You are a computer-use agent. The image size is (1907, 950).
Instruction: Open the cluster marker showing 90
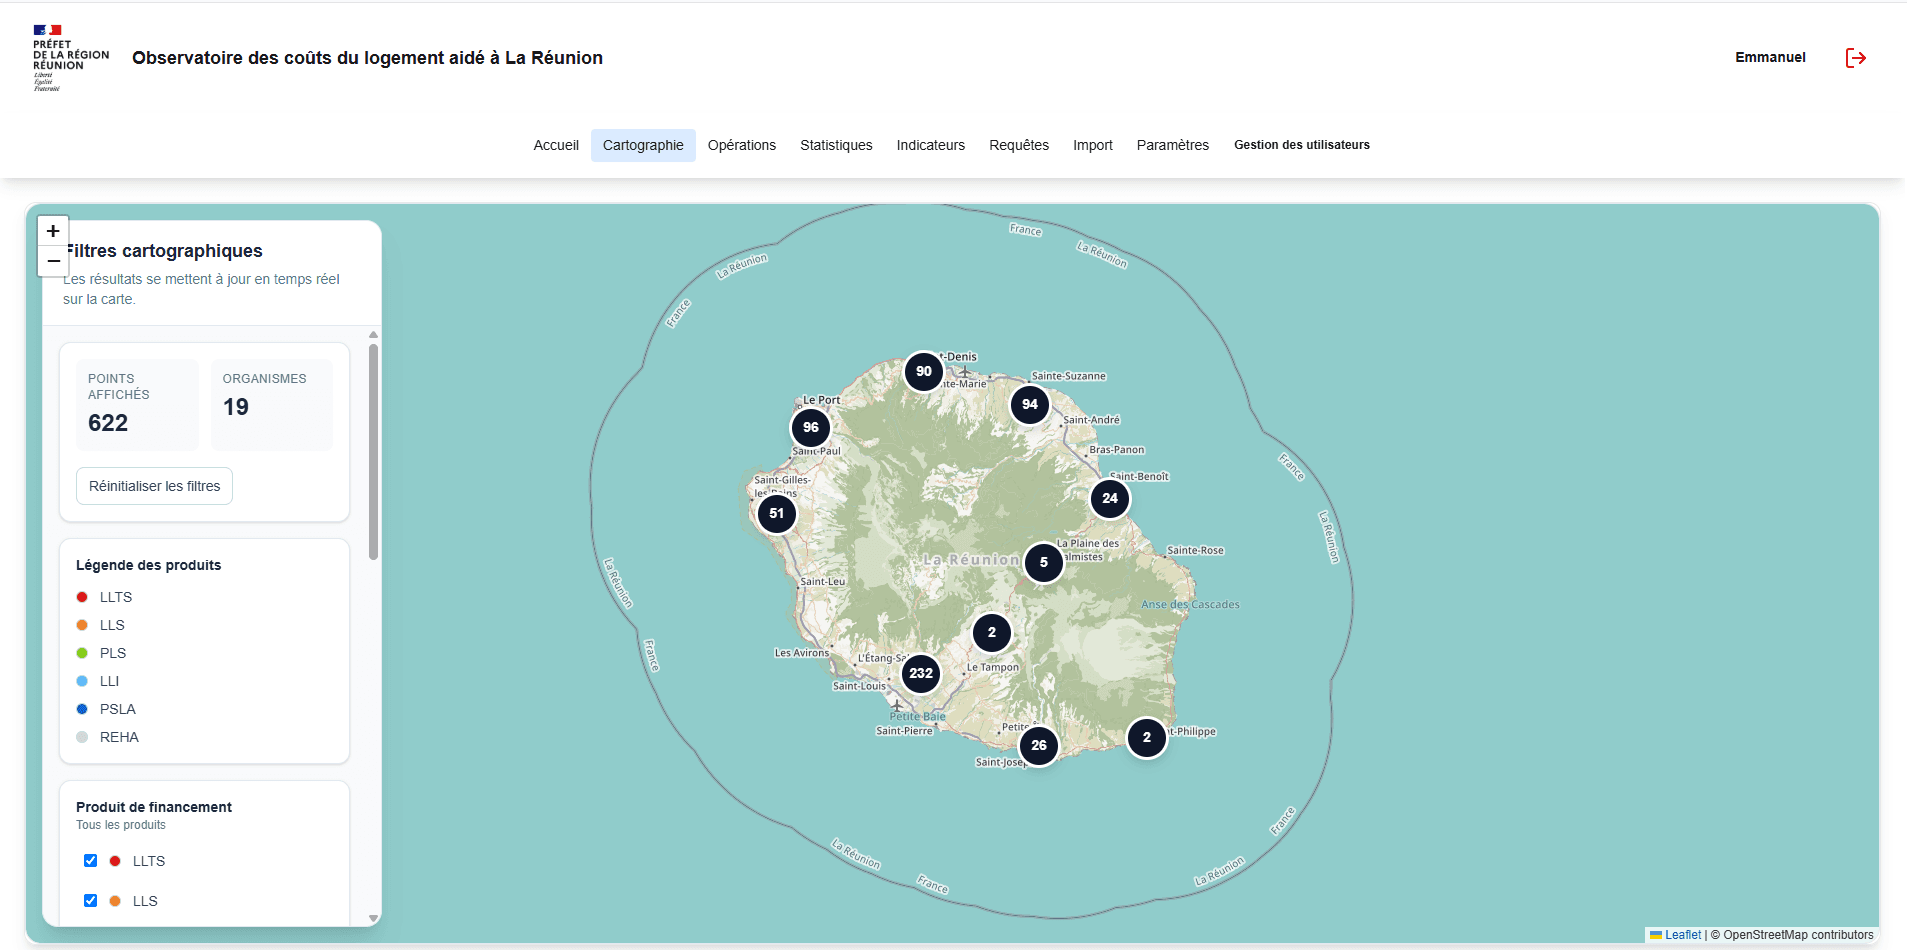coord(924,371)
